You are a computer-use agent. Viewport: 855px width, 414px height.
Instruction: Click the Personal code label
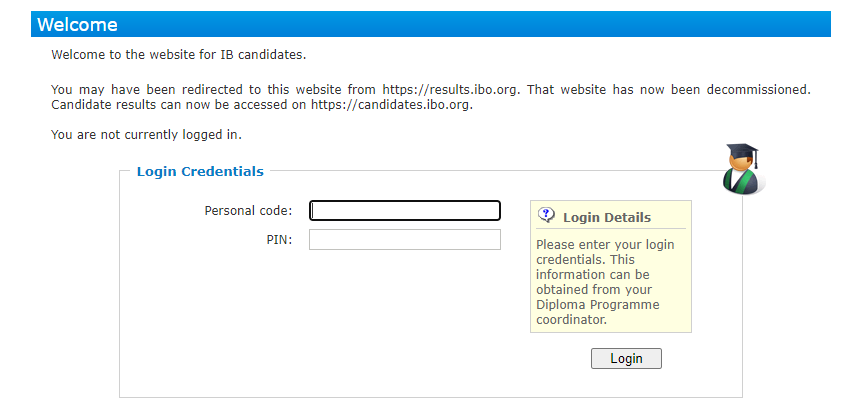point(248,211)
